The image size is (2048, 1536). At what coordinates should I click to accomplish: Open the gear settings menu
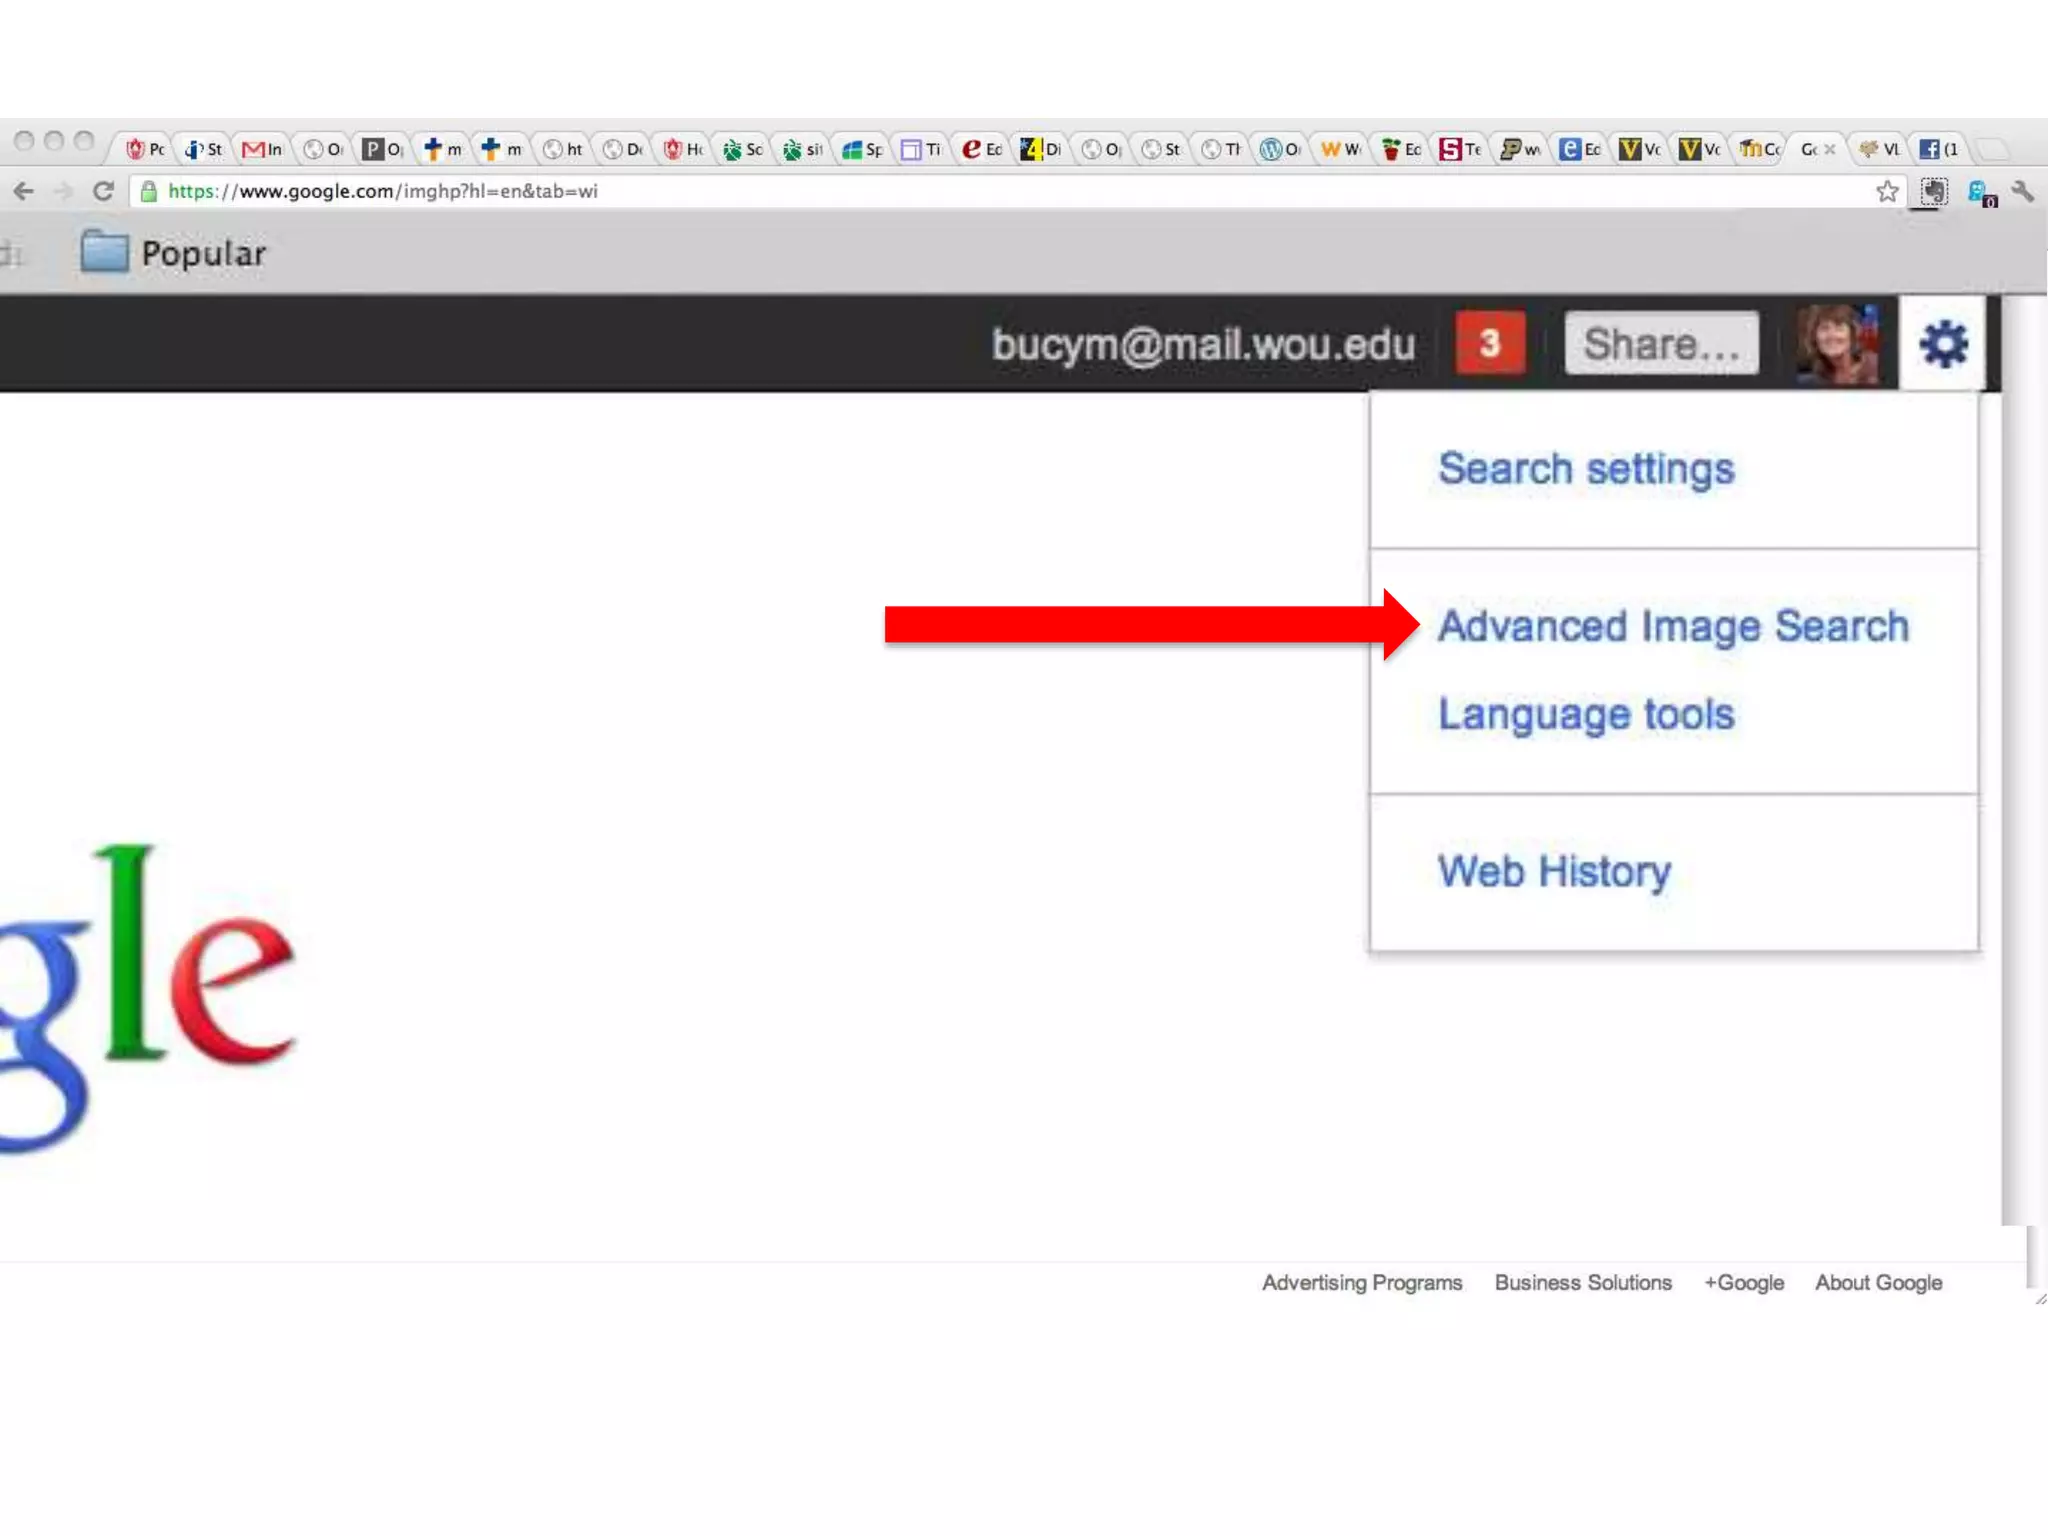click(x=1943, y=344)
